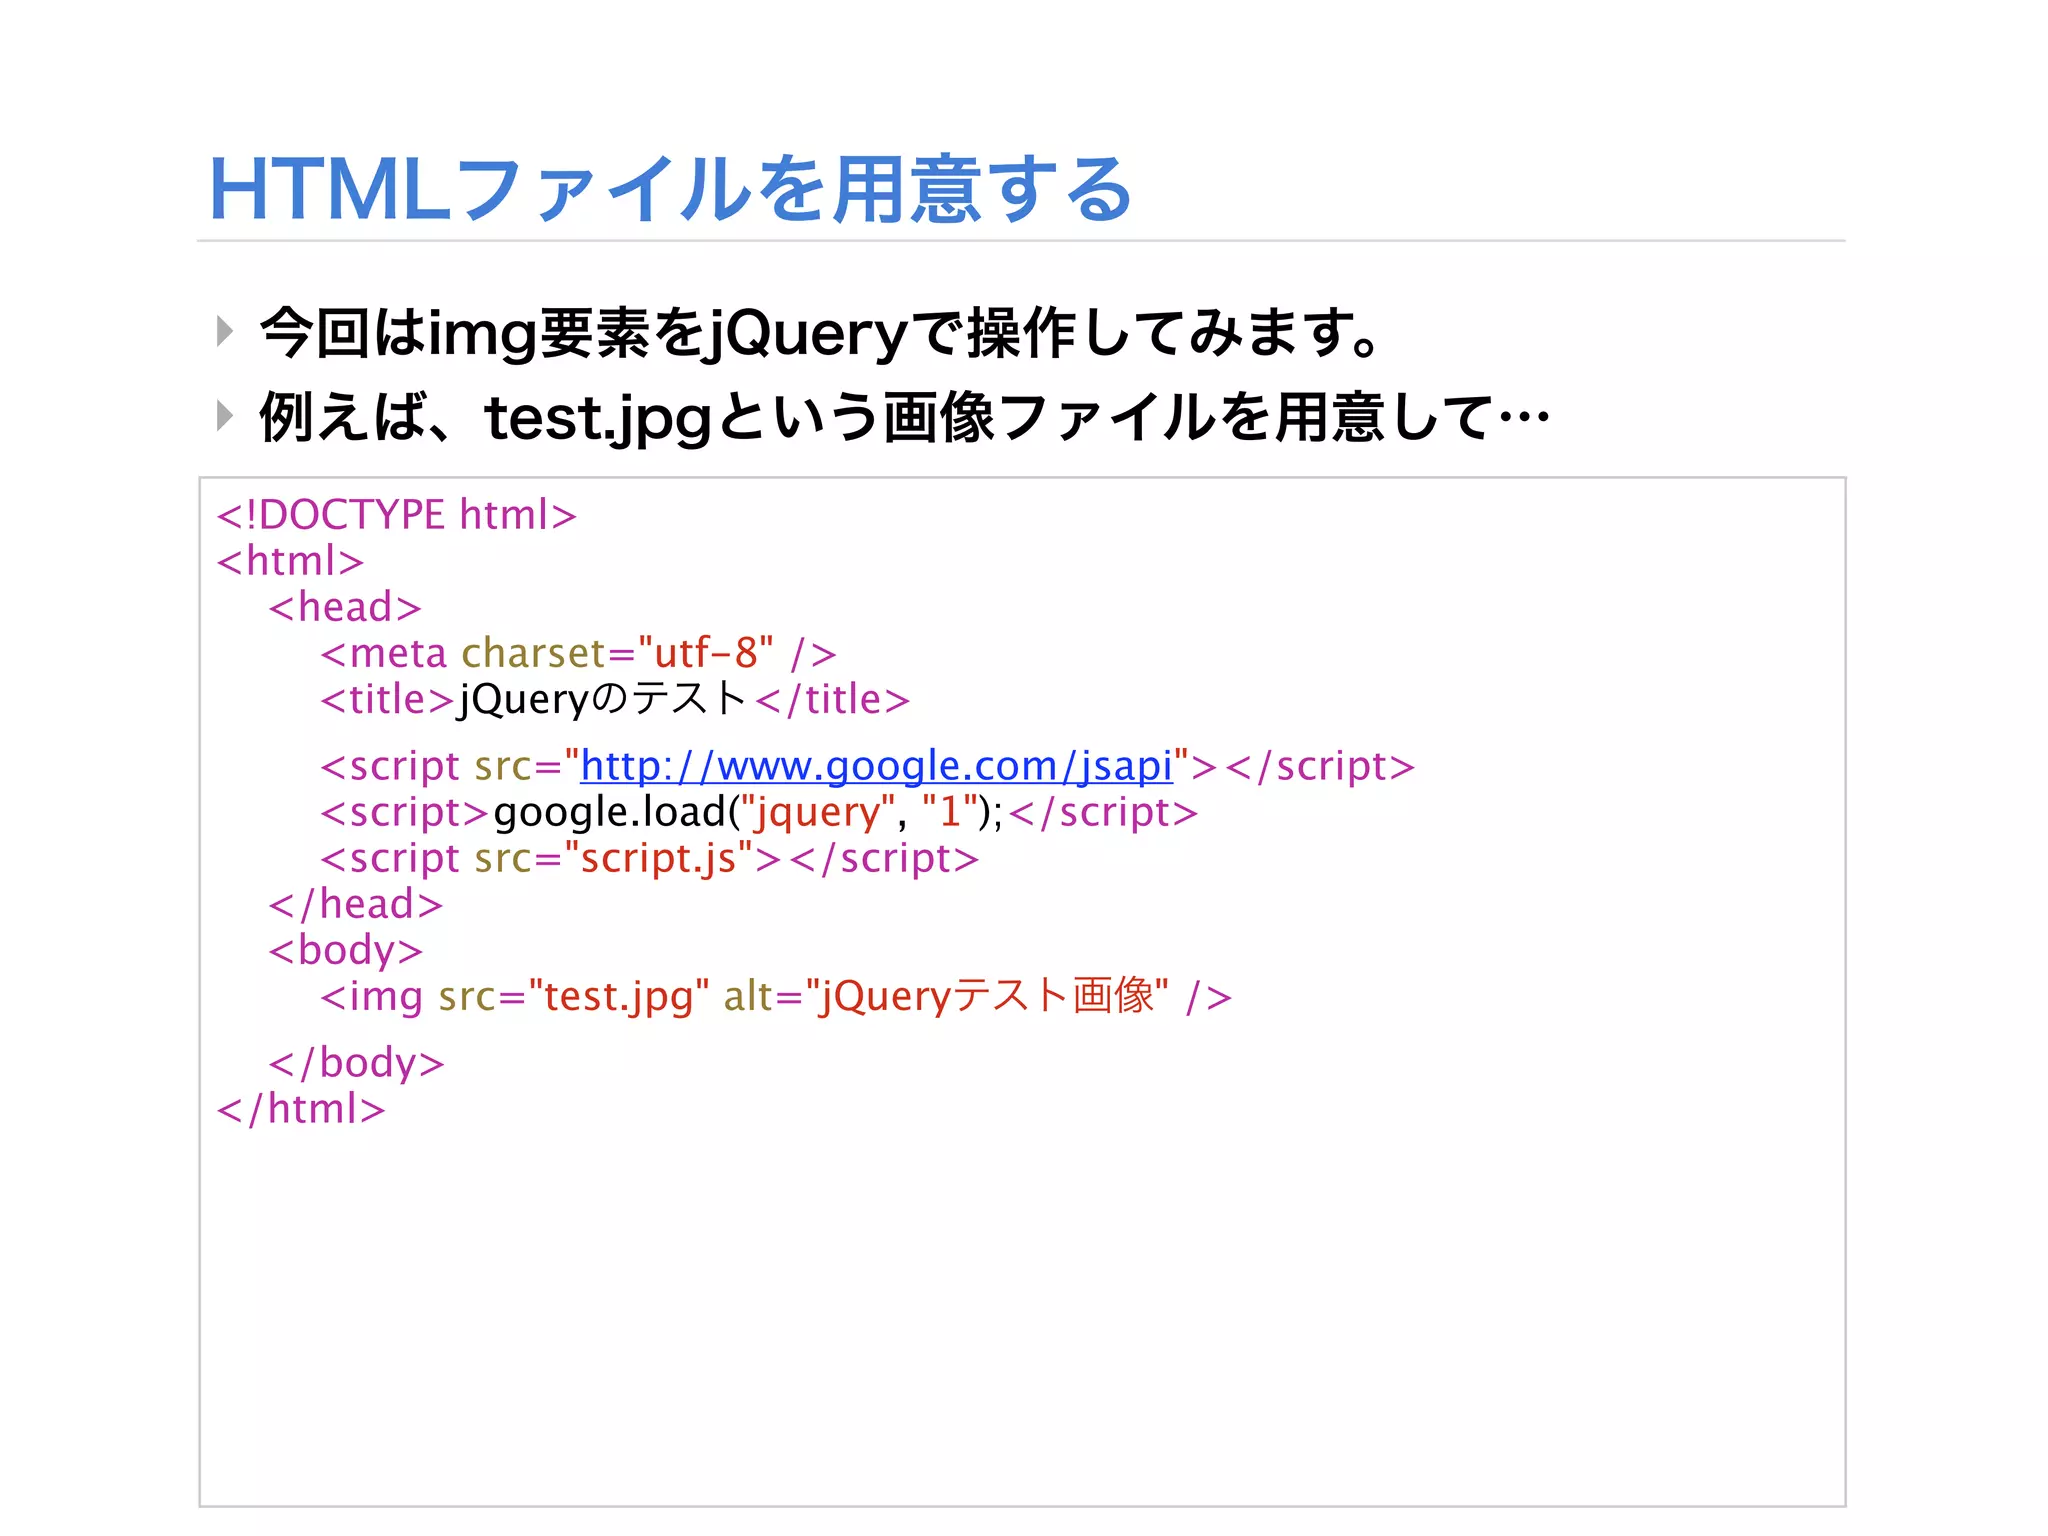
Task: Click the img src="test.jpg" line
Action: point(776,996)
